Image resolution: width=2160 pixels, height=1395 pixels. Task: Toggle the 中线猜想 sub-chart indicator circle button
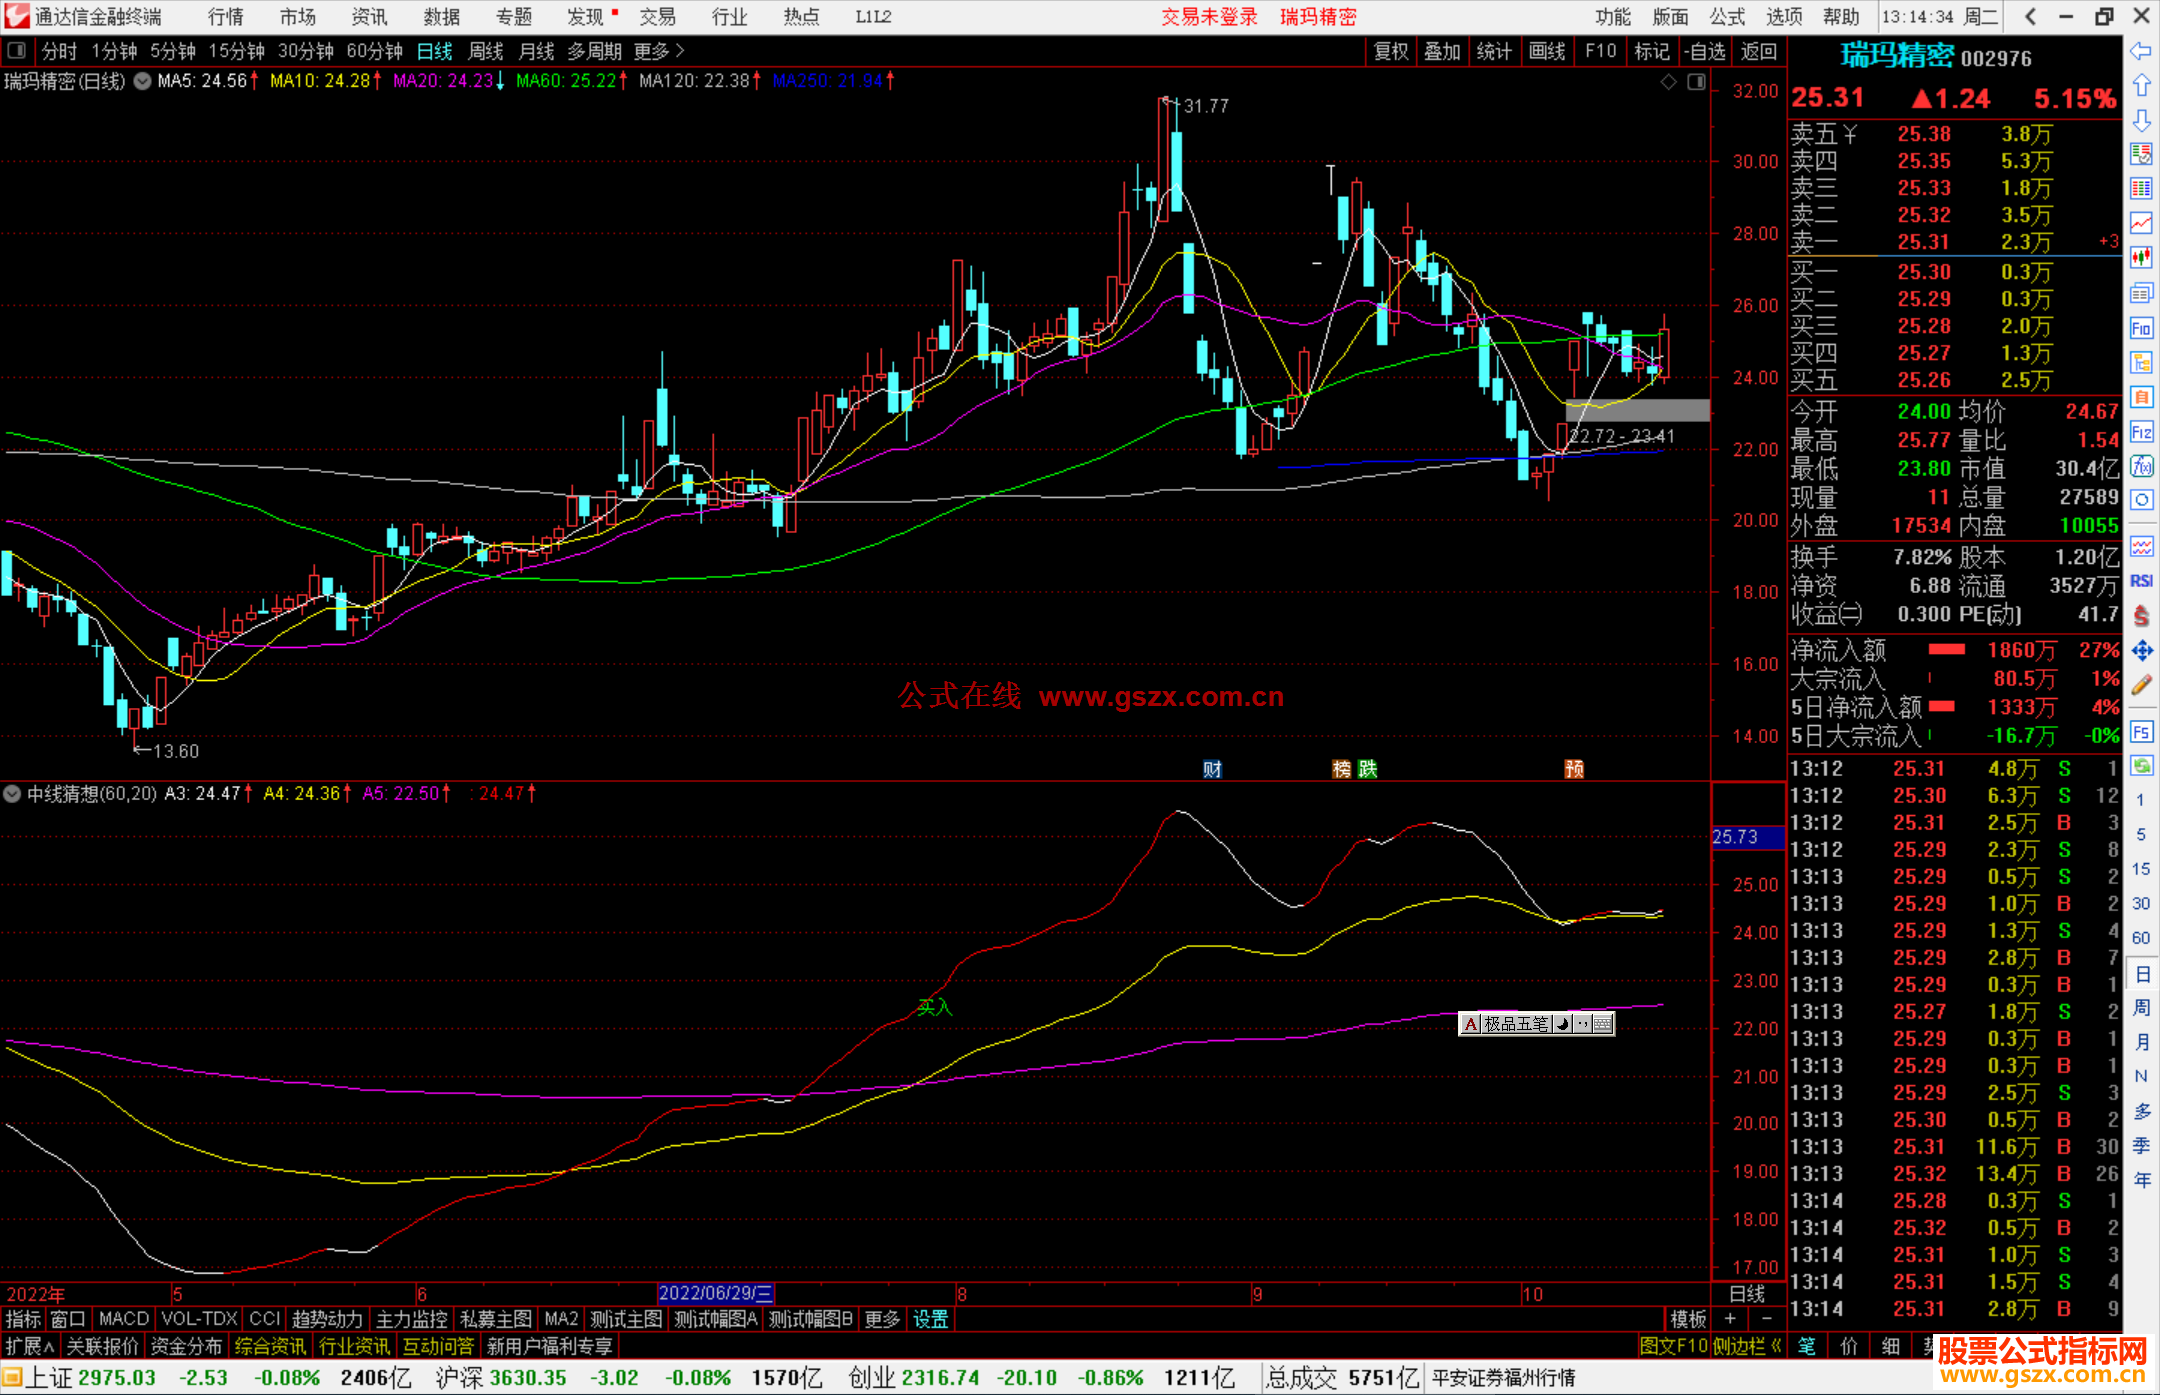[x=12, y=794]
